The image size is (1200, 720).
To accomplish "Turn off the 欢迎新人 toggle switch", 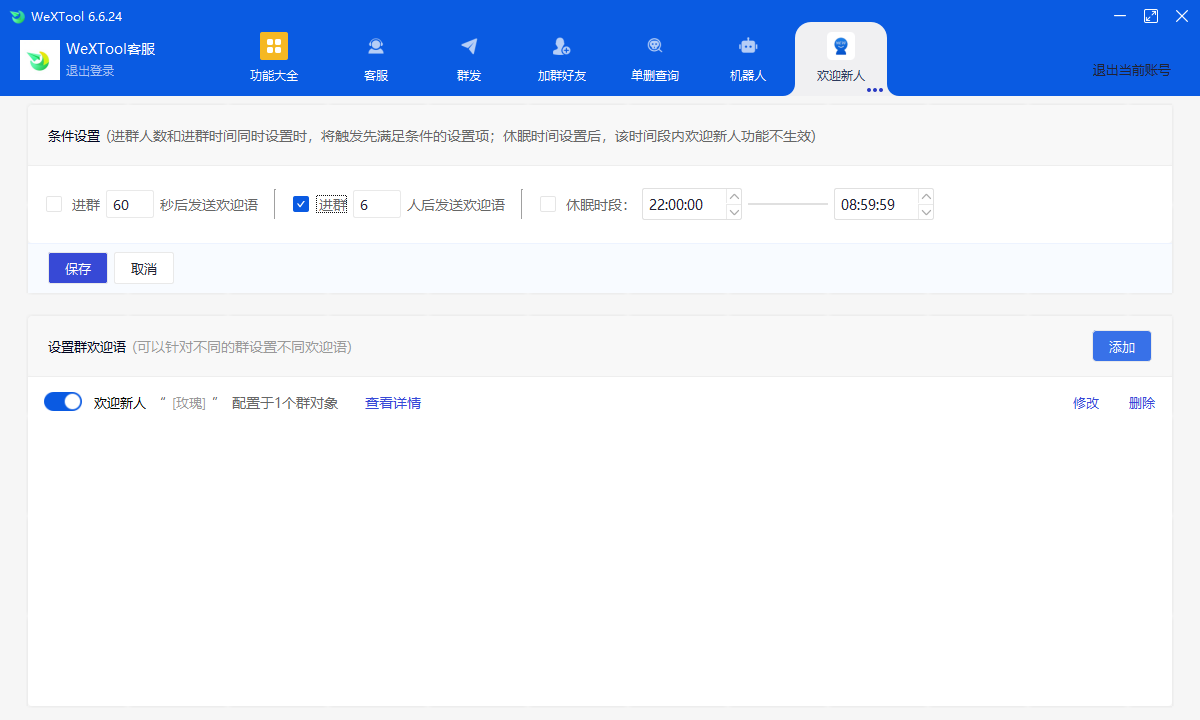I will tap(63, 402).
